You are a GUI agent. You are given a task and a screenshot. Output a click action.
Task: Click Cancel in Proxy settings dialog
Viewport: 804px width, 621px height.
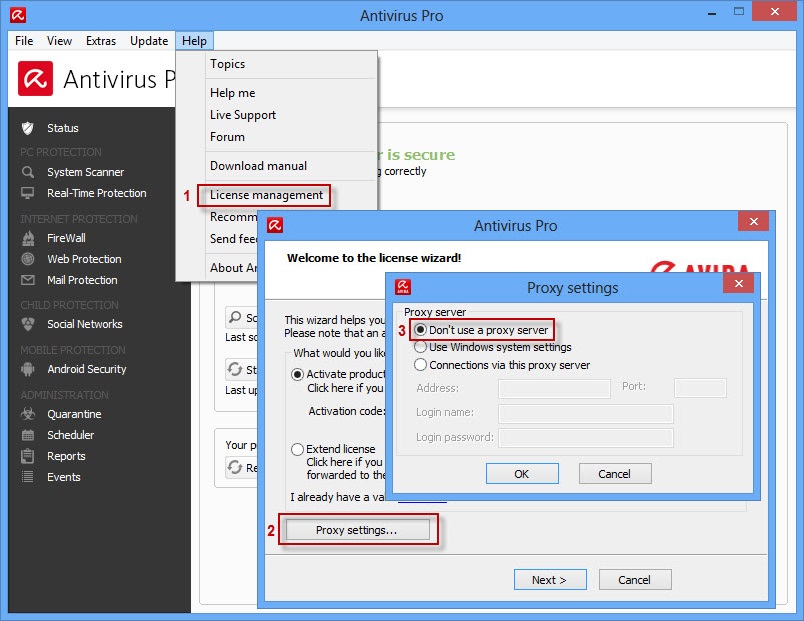[x=615, y=474]
